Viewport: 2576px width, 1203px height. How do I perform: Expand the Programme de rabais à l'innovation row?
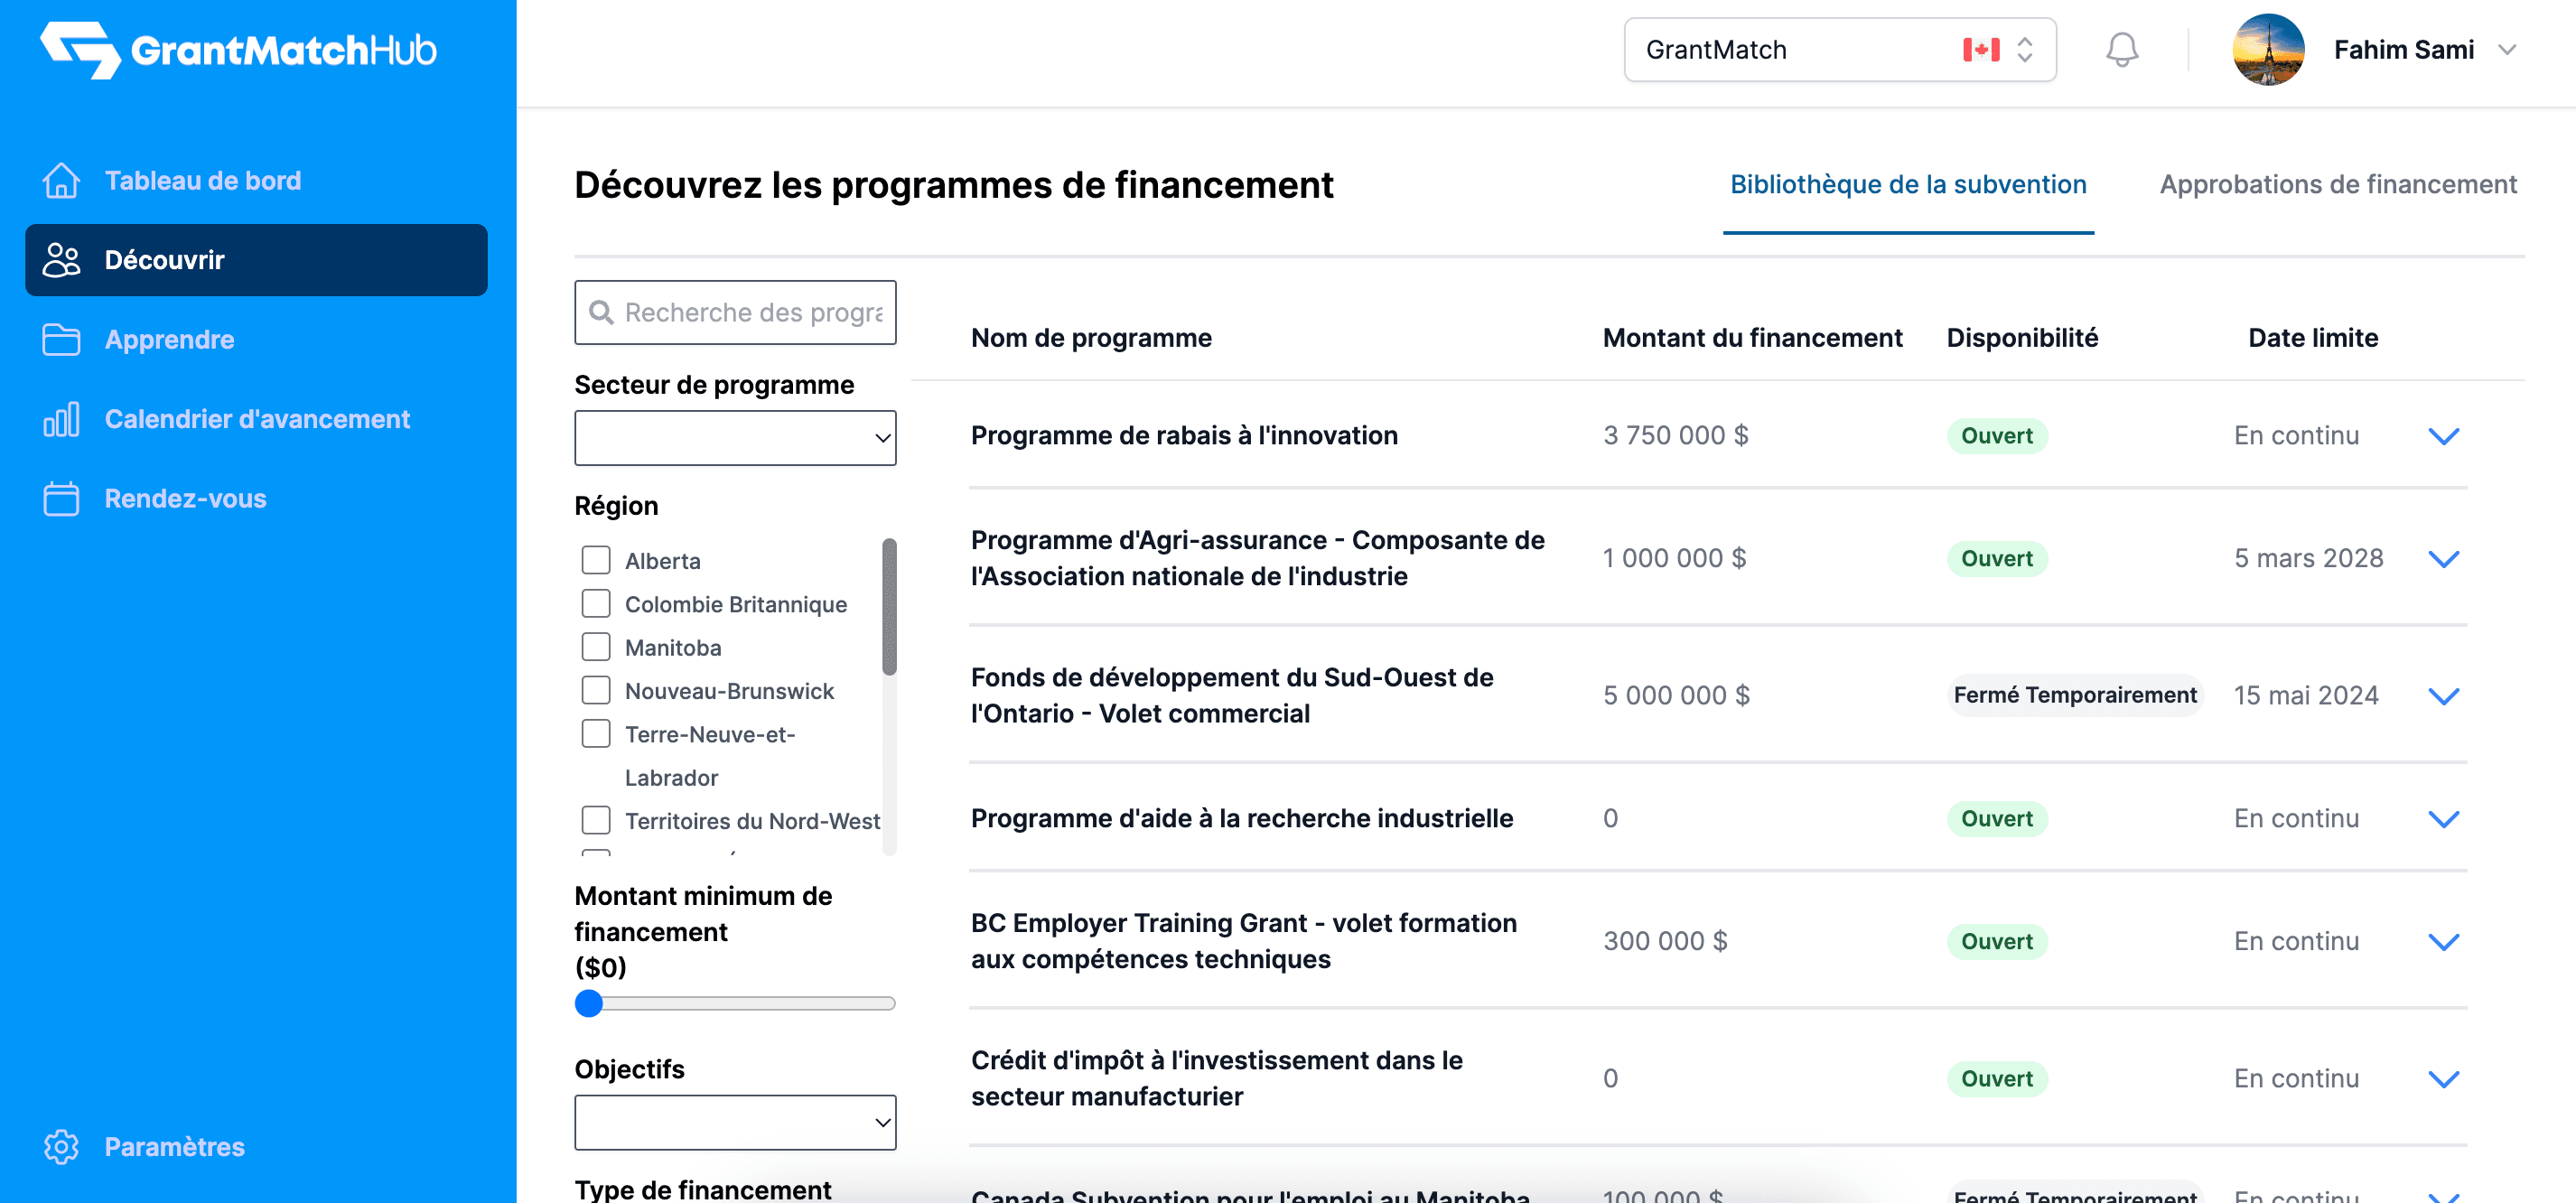click(2443, 436)
